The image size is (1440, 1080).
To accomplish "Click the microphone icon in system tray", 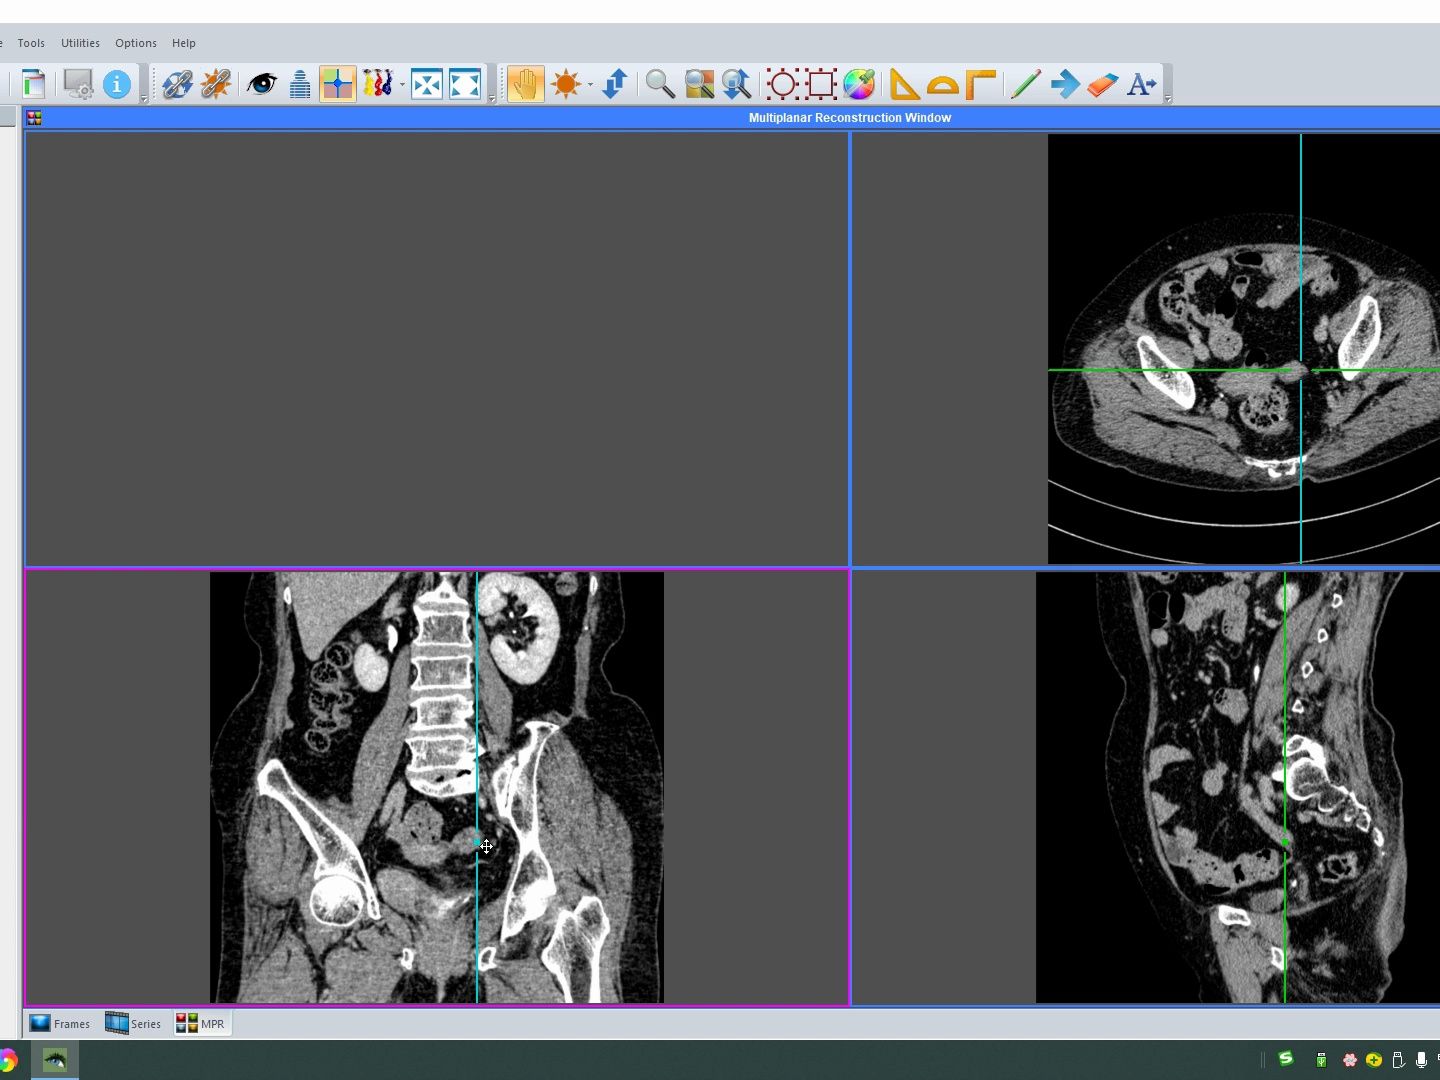I will pyautogui.click(x=1421, y=1060).
